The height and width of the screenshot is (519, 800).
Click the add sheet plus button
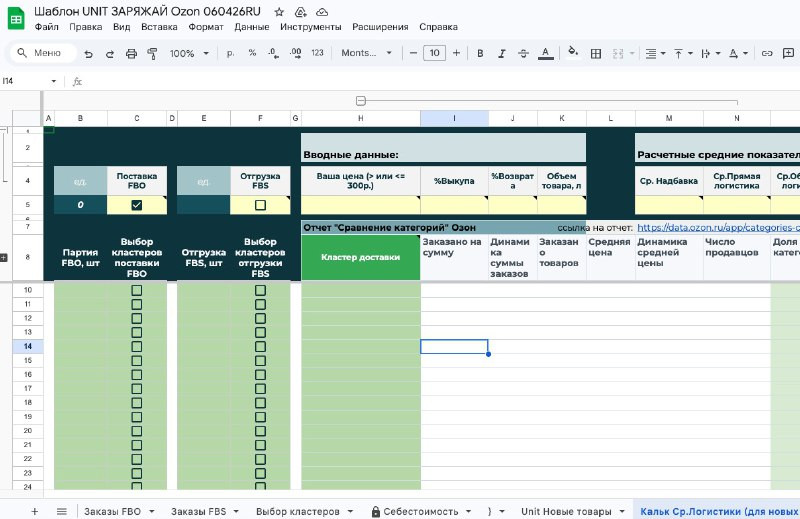click(35, 510)
